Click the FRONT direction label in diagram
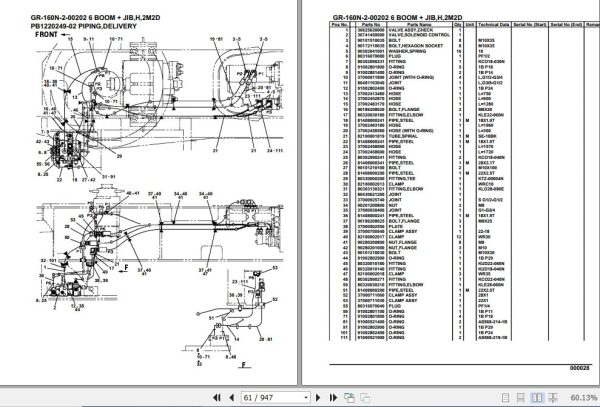Viewport: 600px width, 407px height. pos(46,34)
